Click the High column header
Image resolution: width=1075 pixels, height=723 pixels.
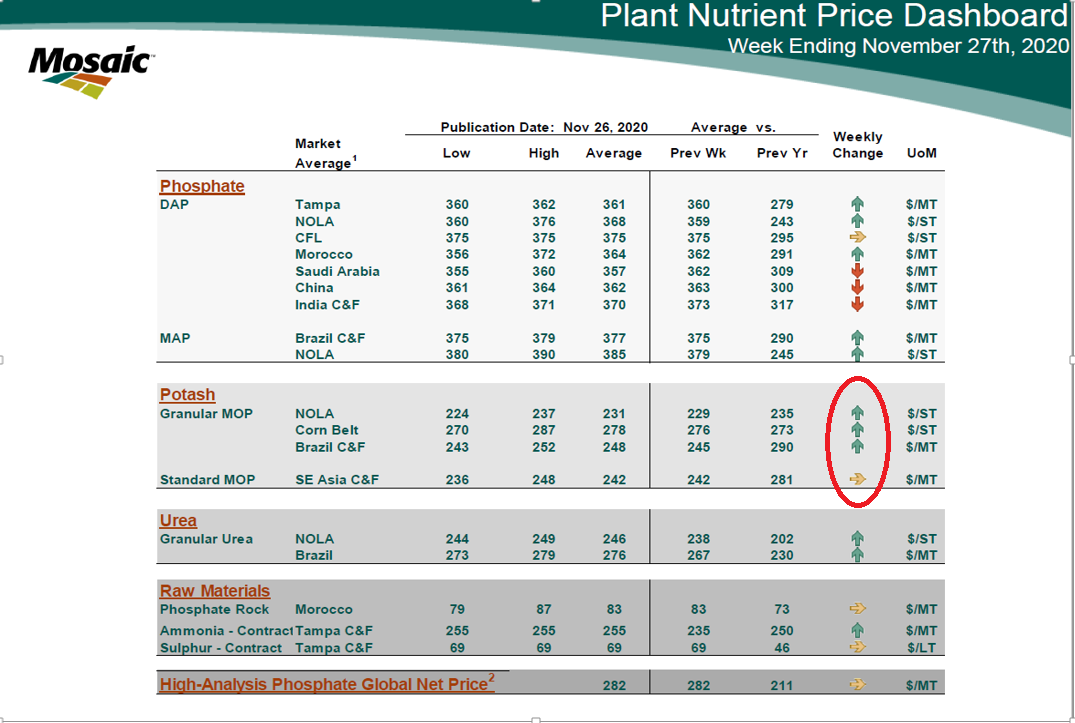click(x=544, y=153)
